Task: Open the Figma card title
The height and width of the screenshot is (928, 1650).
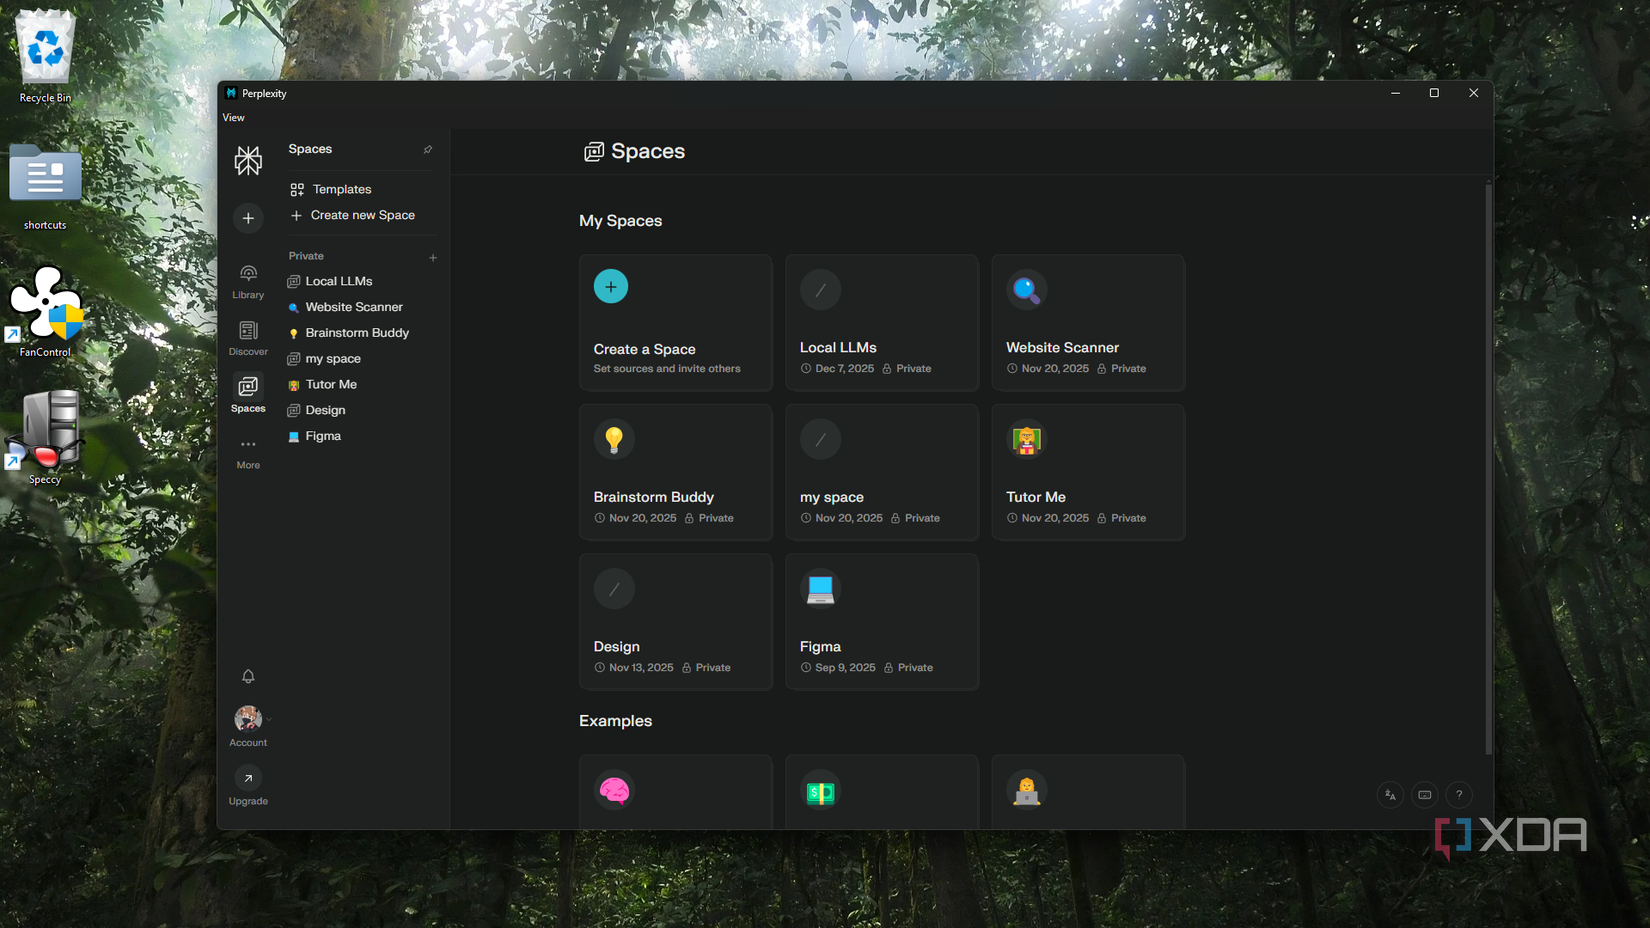Action: tap(820, 647)
